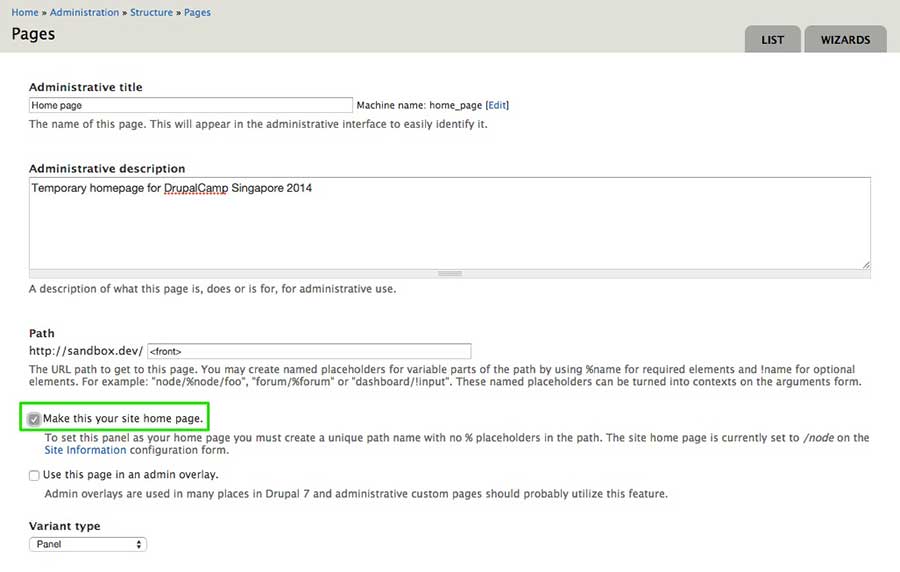This screenshot has height=572, width=900.
Task: Click the Variant type field label
Action: point(64,526)
